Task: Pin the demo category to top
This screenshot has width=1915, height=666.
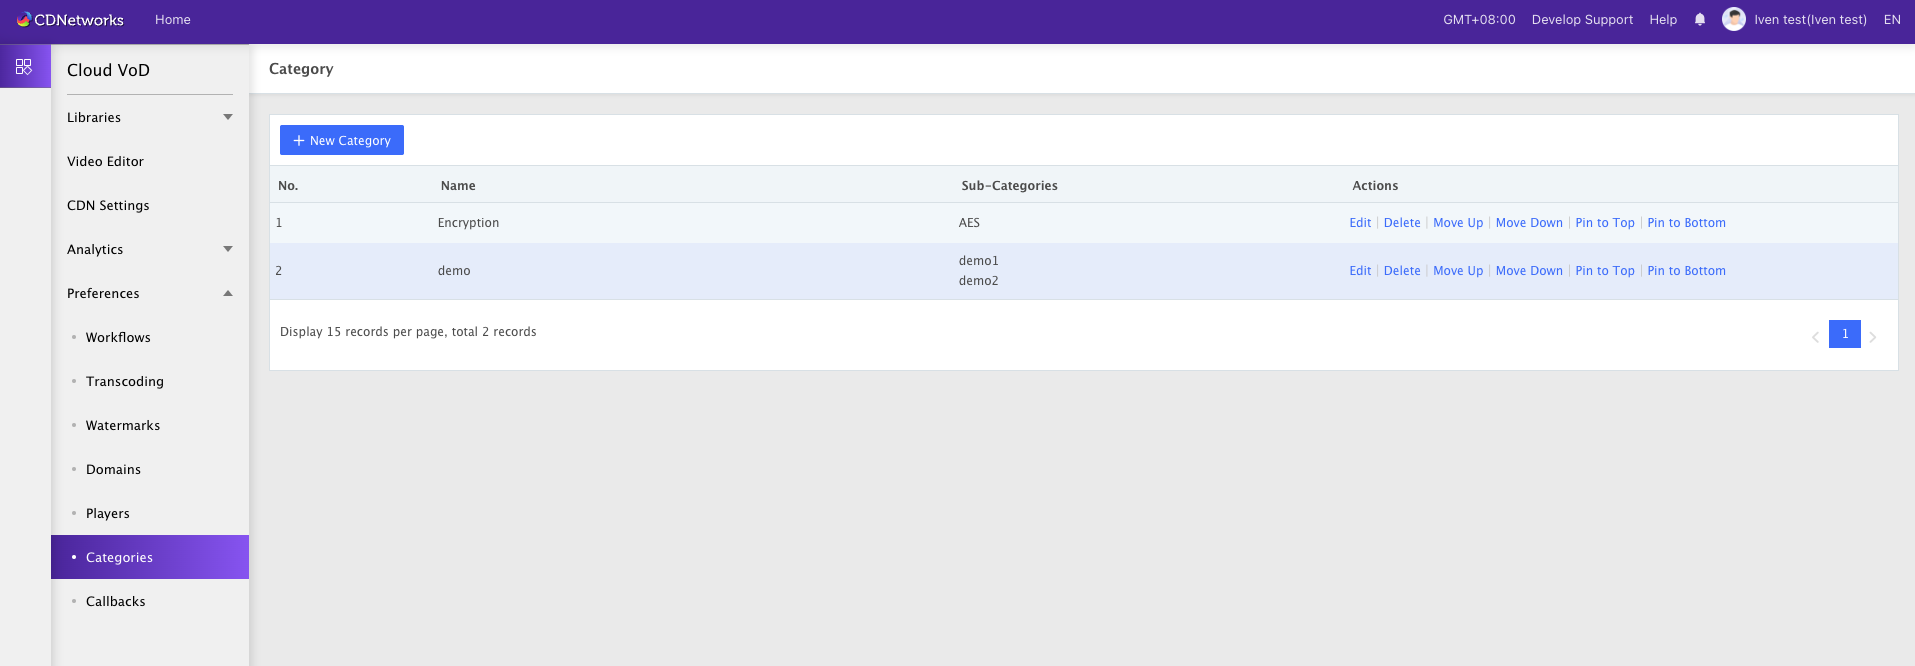Action: click(1604, 271)
